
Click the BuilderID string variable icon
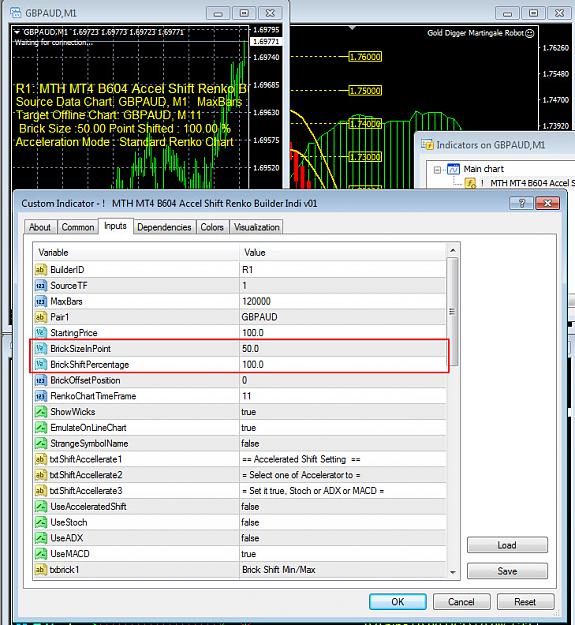tap(41, 270)
